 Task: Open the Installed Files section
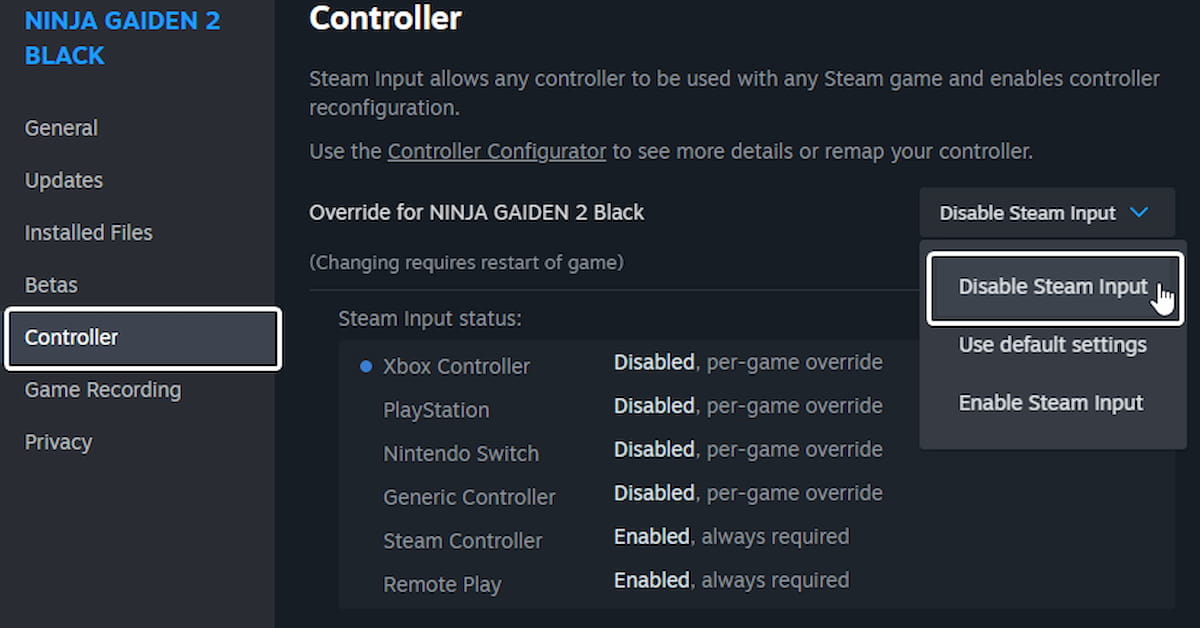[x=88, y=232]
